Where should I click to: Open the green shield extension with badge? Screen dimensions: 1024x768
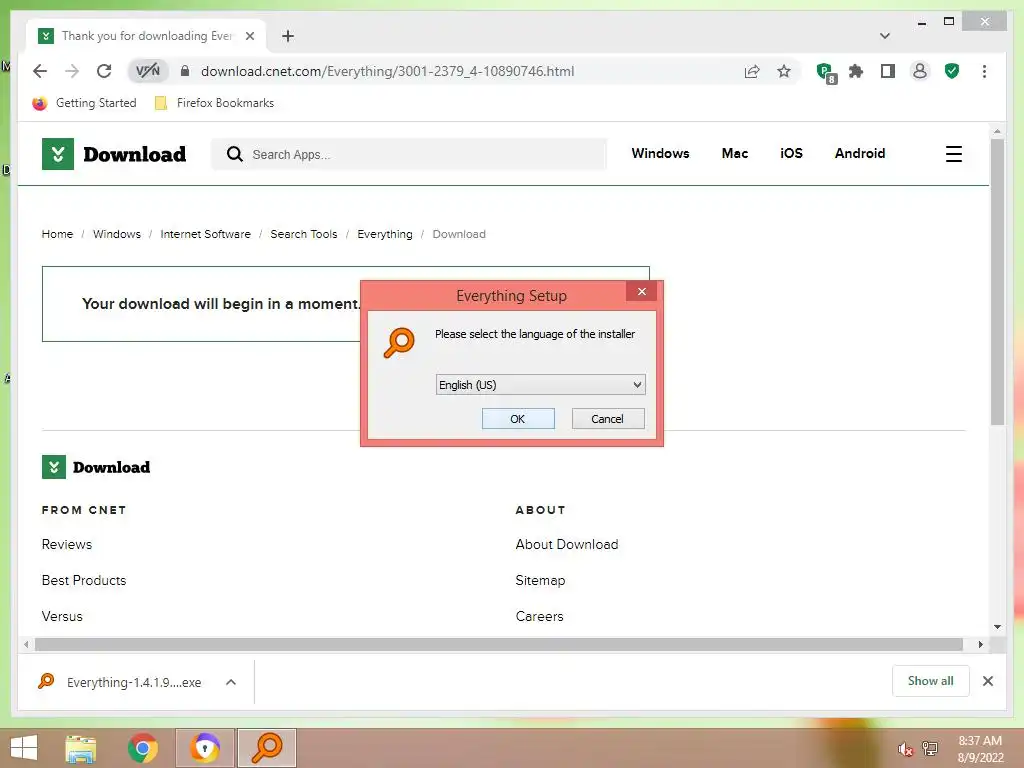(826, 72)
